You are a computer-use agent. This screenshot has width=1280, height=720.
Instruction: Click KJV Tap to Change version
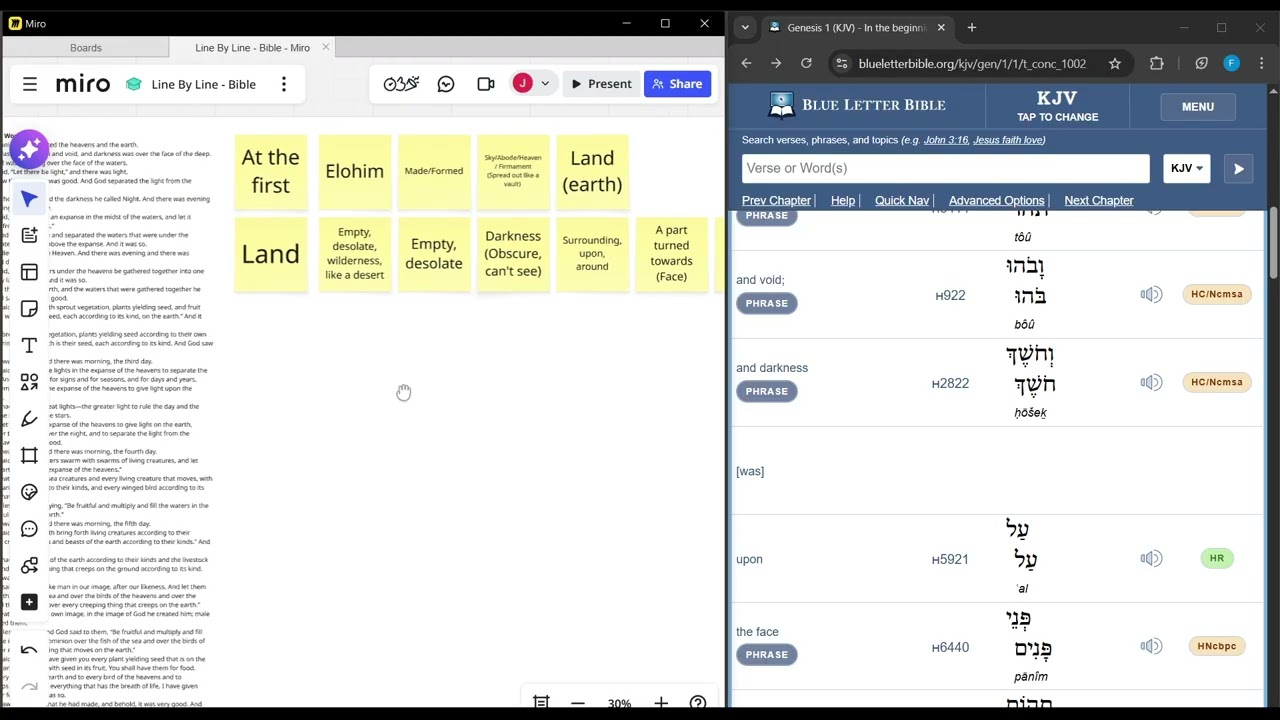click(1057, 106)
